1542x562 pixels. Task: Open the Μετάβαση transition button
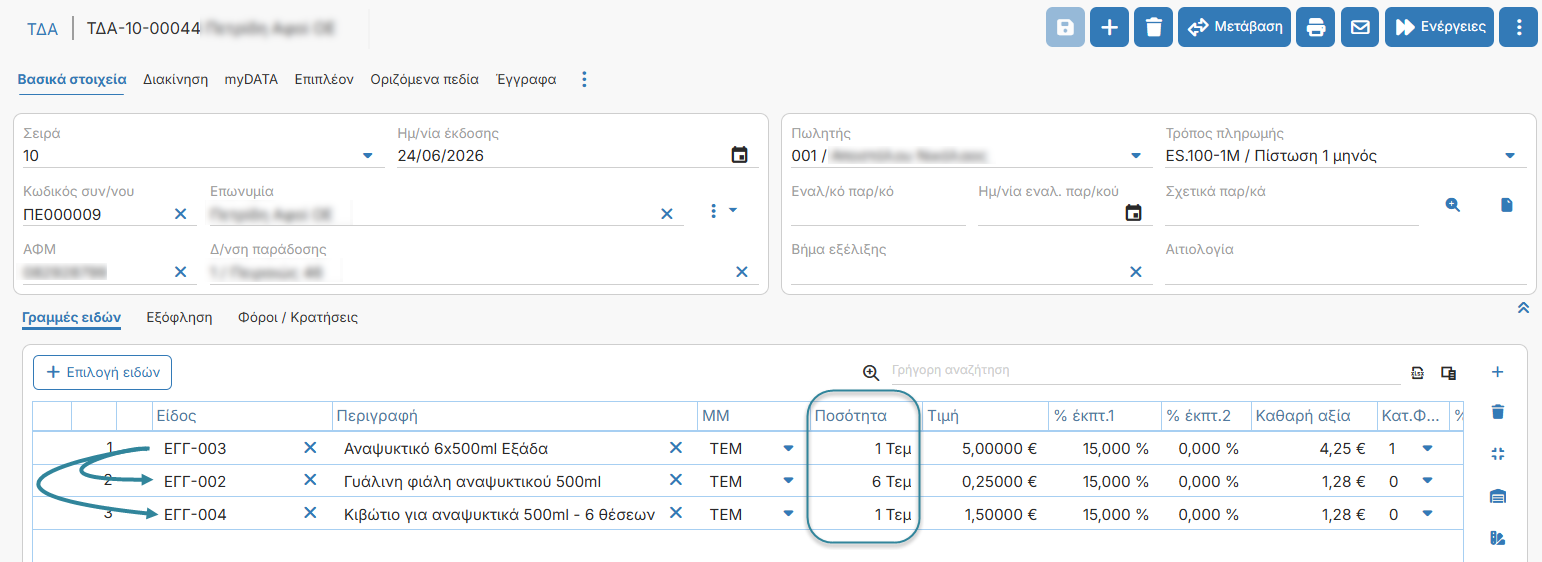coord(1235,27)
